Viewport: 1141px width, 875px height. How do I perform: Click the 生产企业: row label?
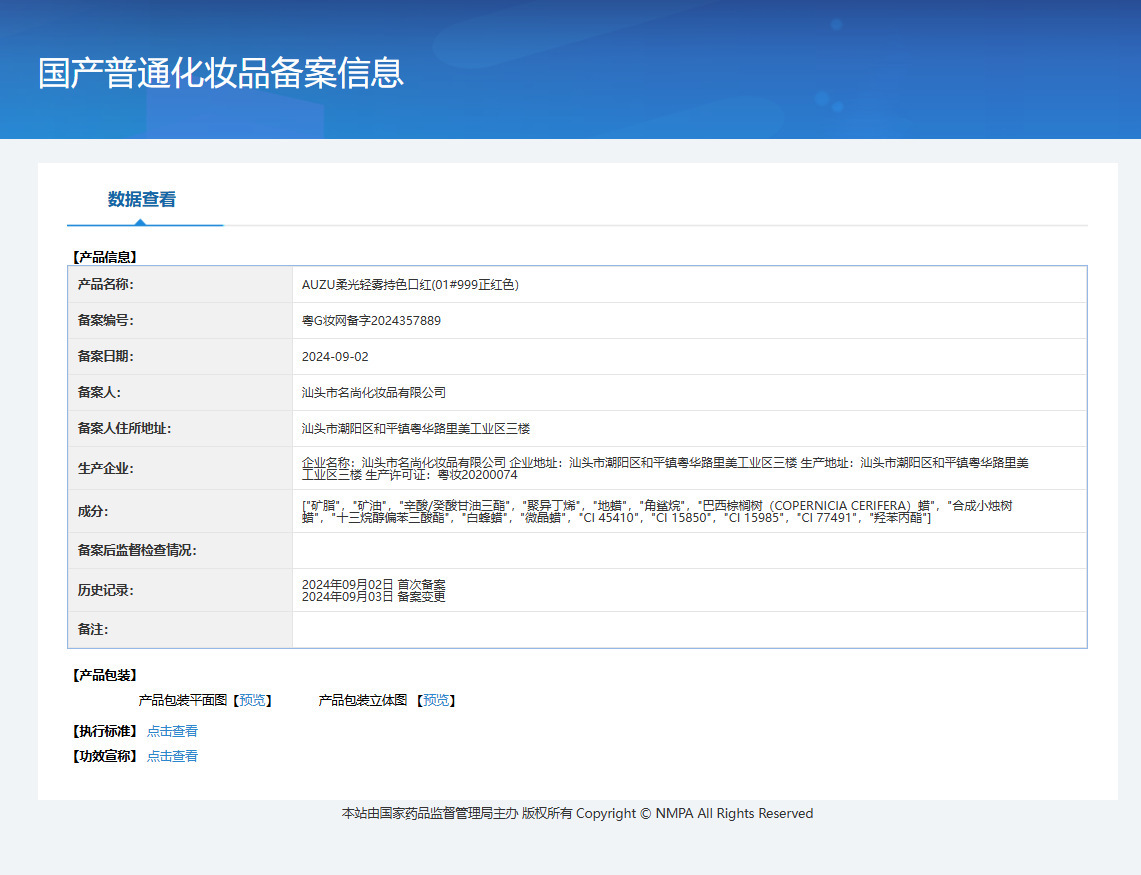(106, 469)
